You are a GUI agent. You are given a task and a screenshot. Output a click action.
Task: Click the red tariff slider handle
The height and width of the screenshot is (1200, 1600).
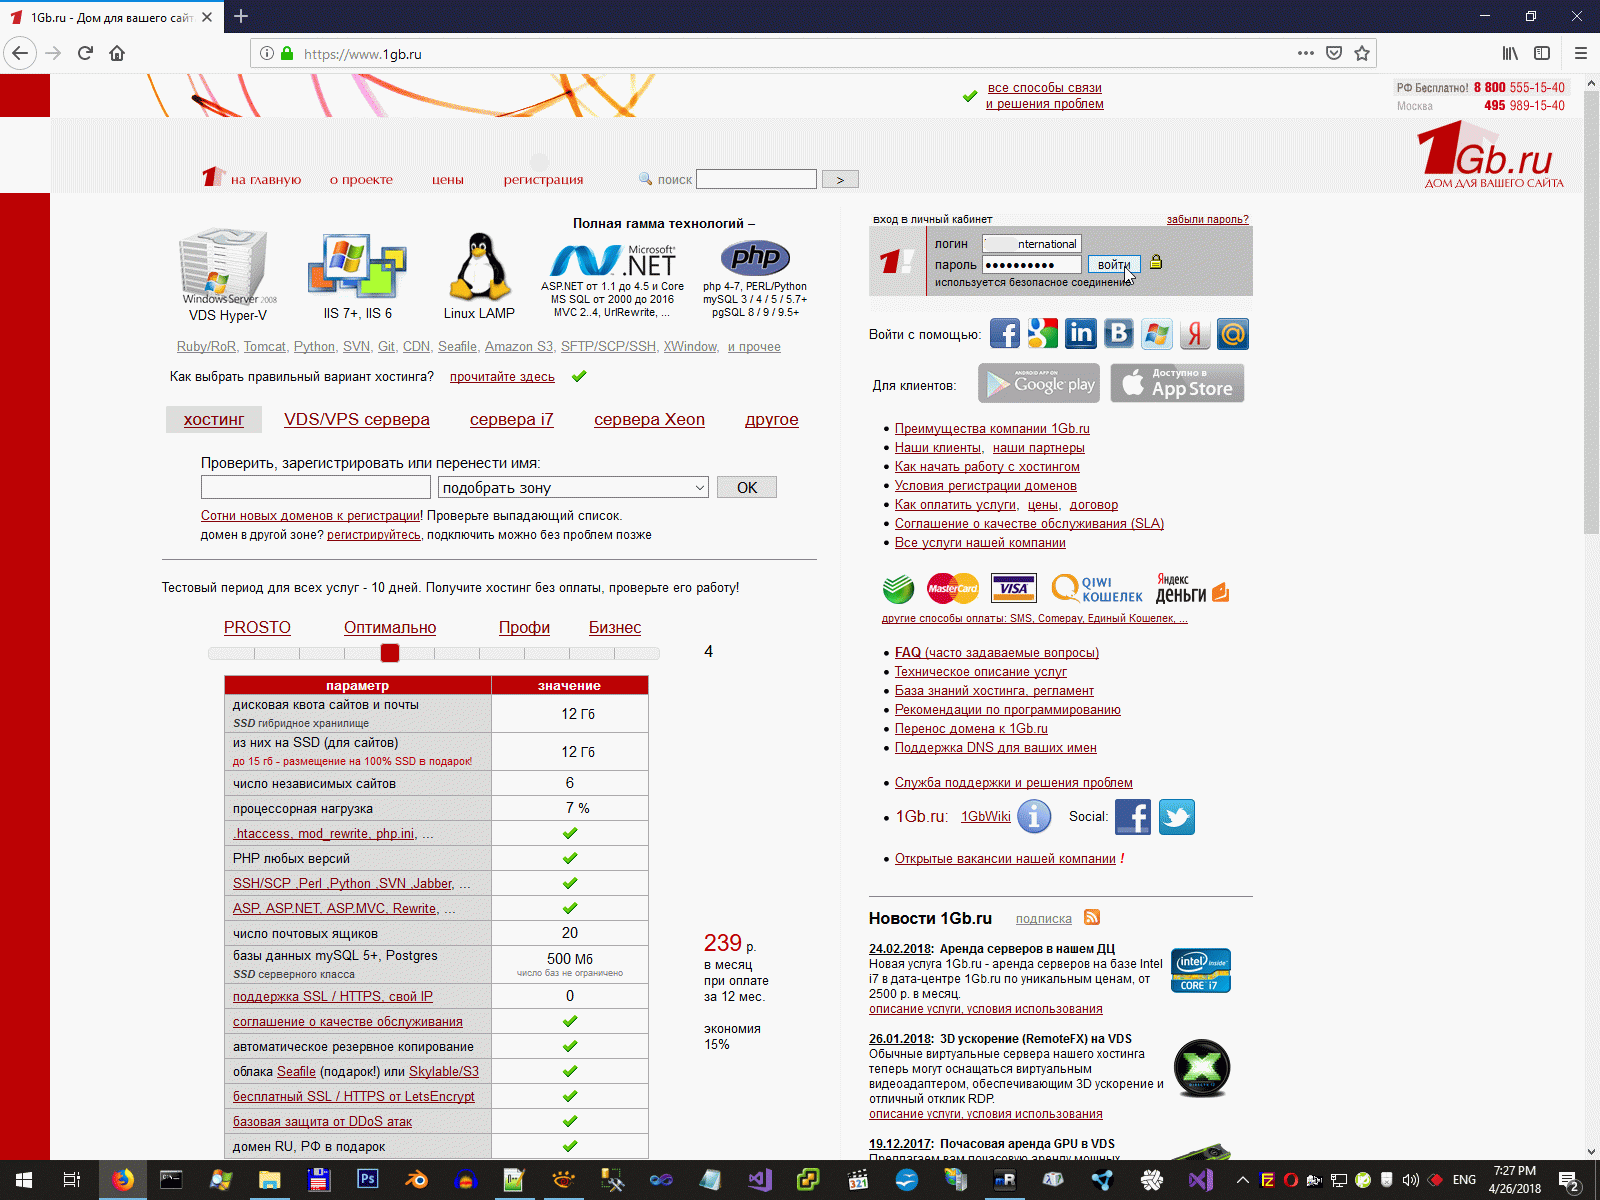point(390,653)
